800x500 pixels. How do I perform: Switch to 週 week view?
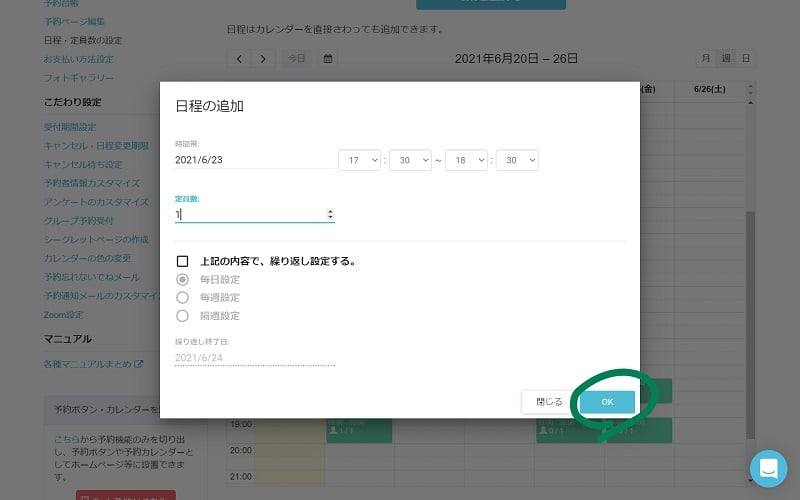coord(726,58)
